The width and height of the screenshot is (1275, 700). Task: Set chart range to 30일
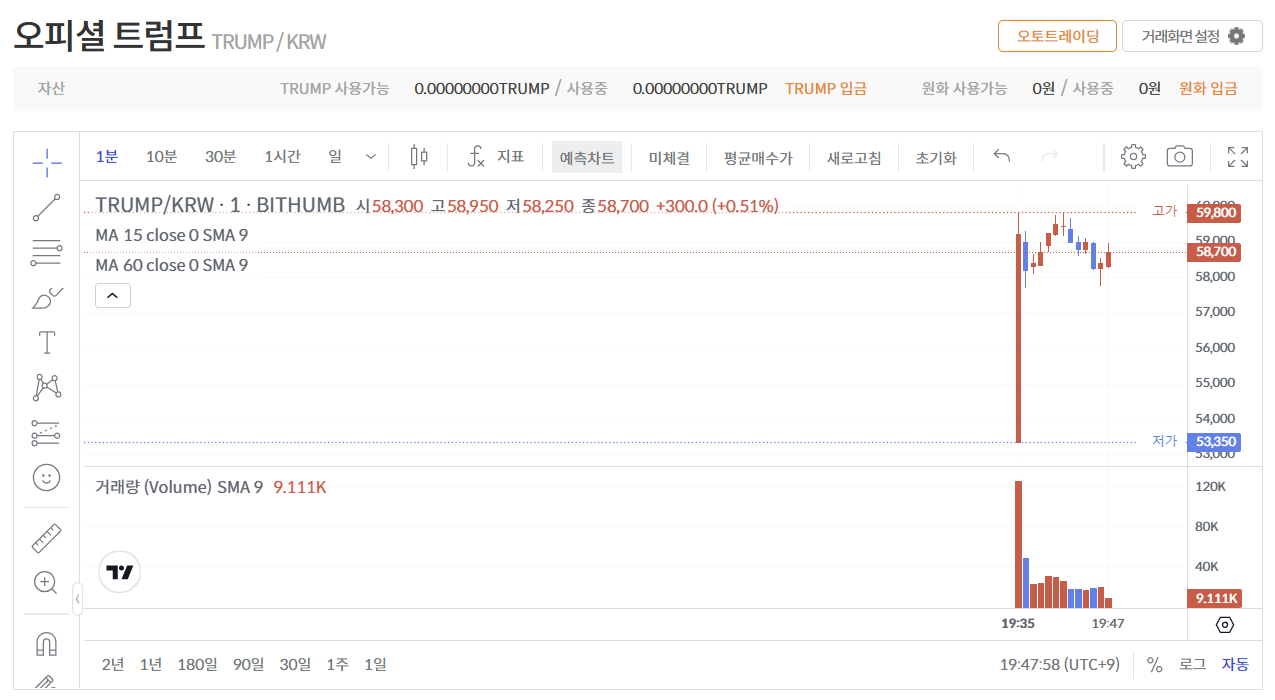coord(295,664)
